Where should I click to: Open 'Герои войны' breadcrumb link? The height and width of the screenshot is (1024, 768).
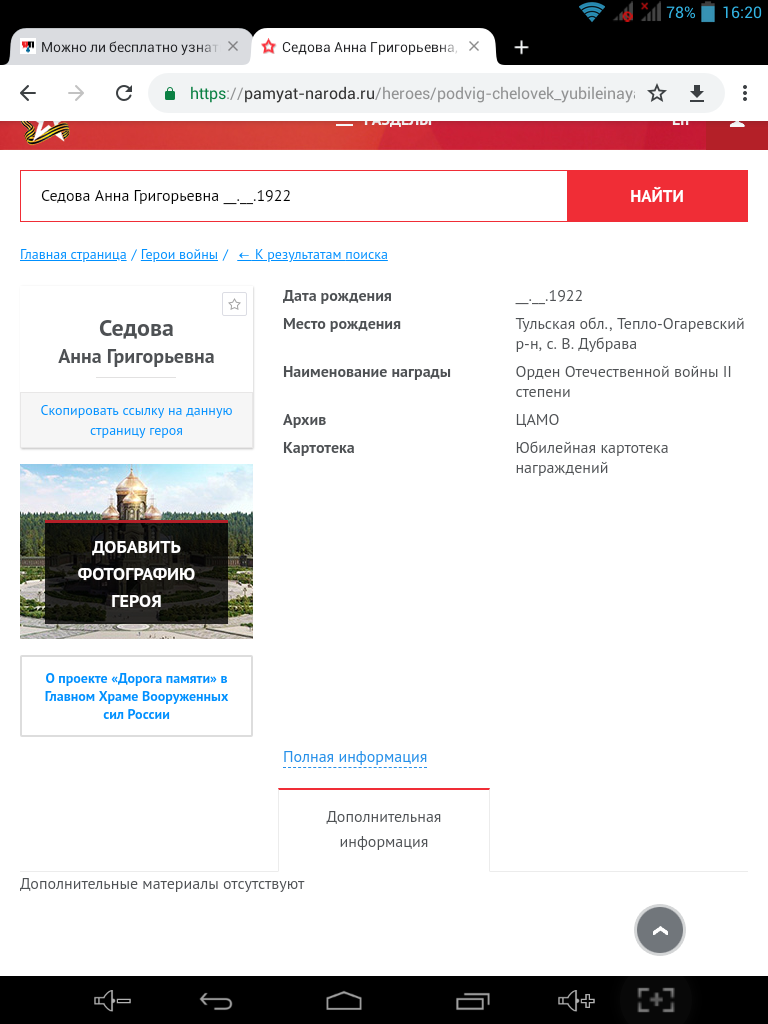[179, 255]
